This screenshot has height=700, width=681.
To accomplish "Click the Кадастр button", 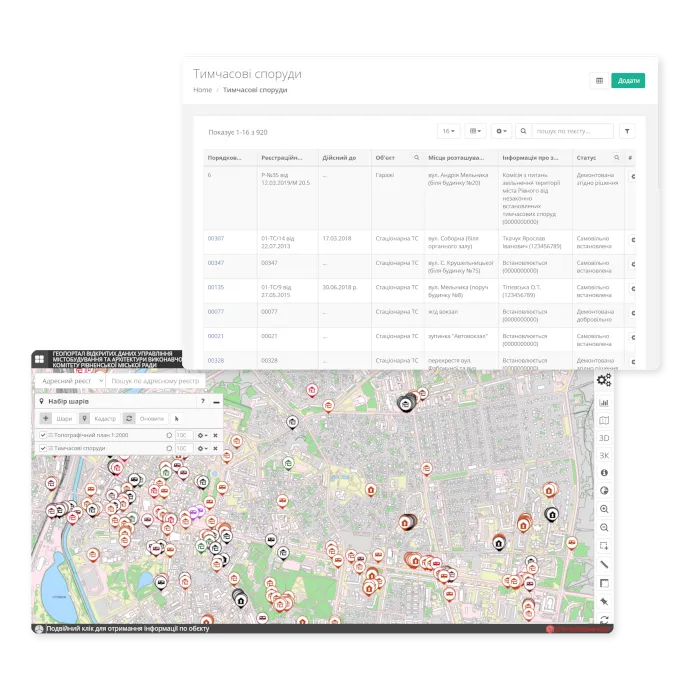I will tap(100, 419).
